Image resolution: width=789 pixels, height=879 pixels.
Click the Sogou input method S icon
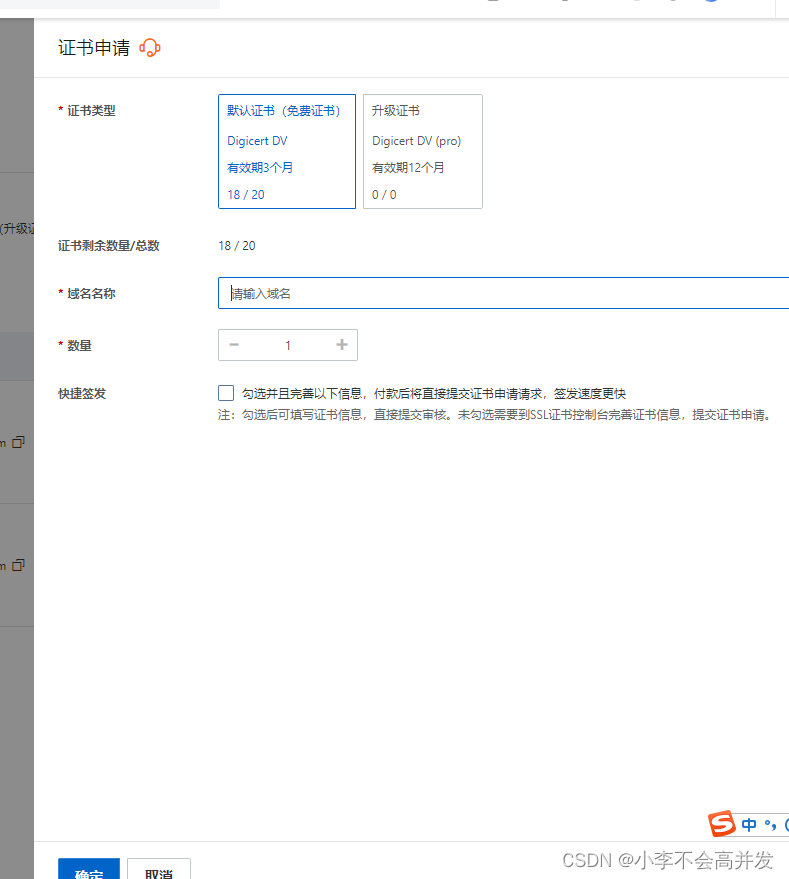coord(722,824)
